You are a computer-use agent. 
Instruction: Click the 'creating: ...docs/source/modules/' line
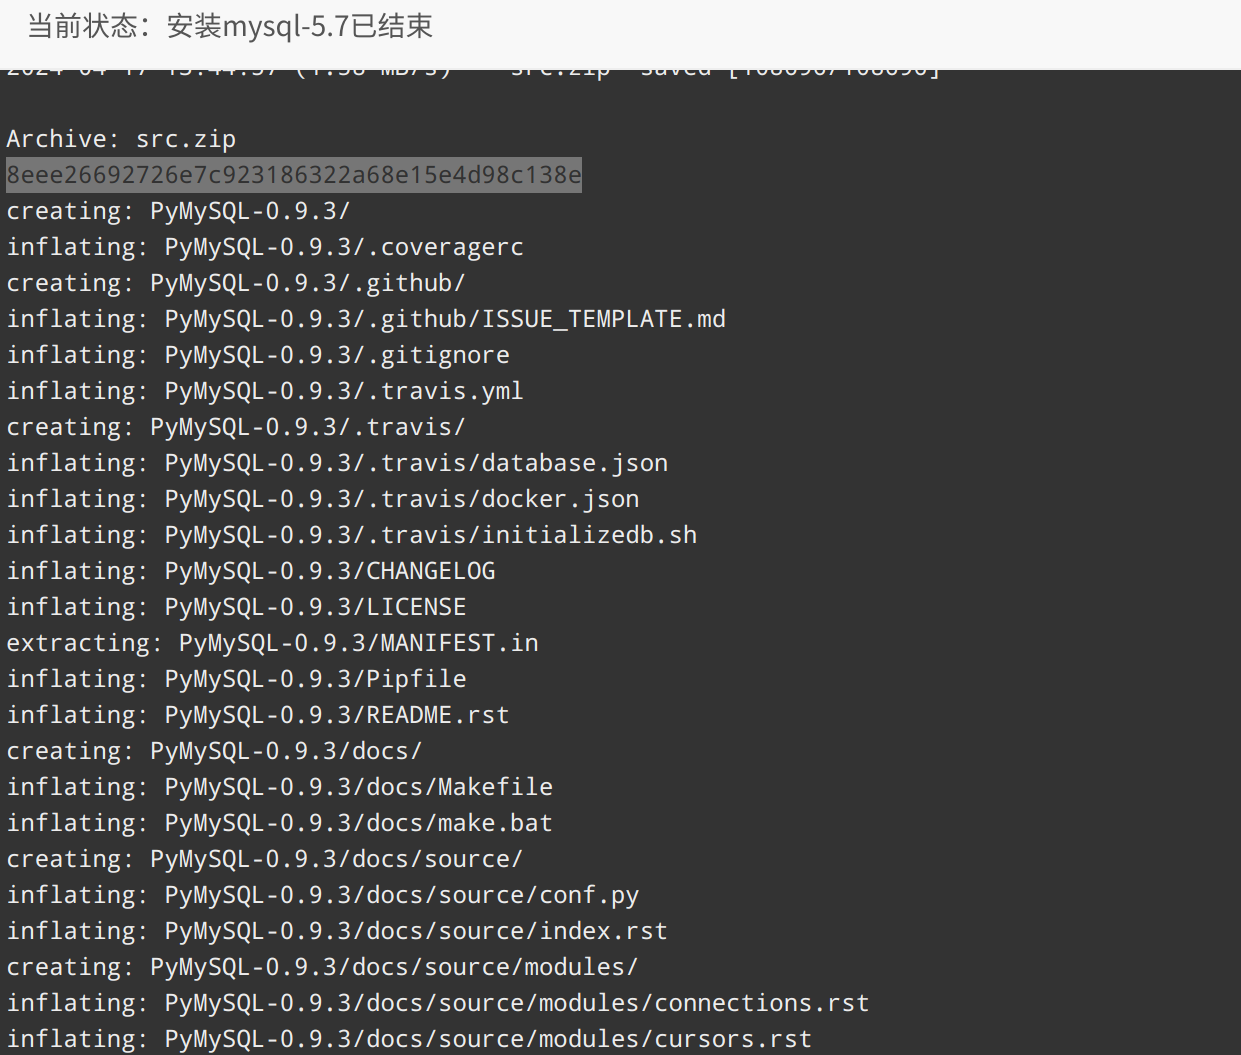point(322,967)
